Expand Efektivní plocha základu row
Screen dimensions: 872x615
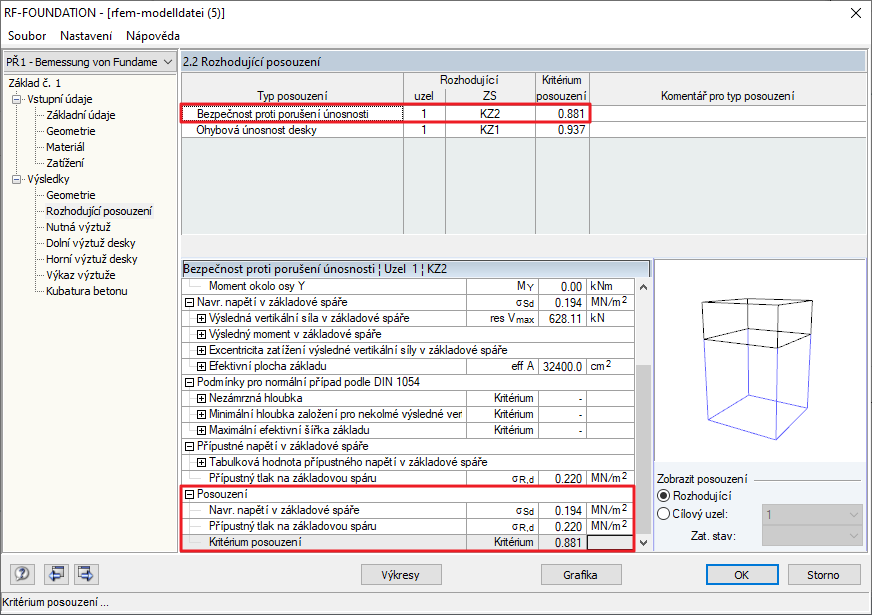click(201, 366)
